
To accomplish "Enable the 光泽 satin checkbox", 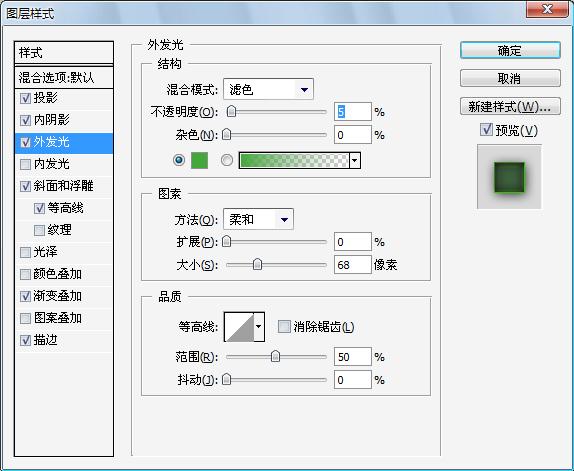I will pos(25,252).
